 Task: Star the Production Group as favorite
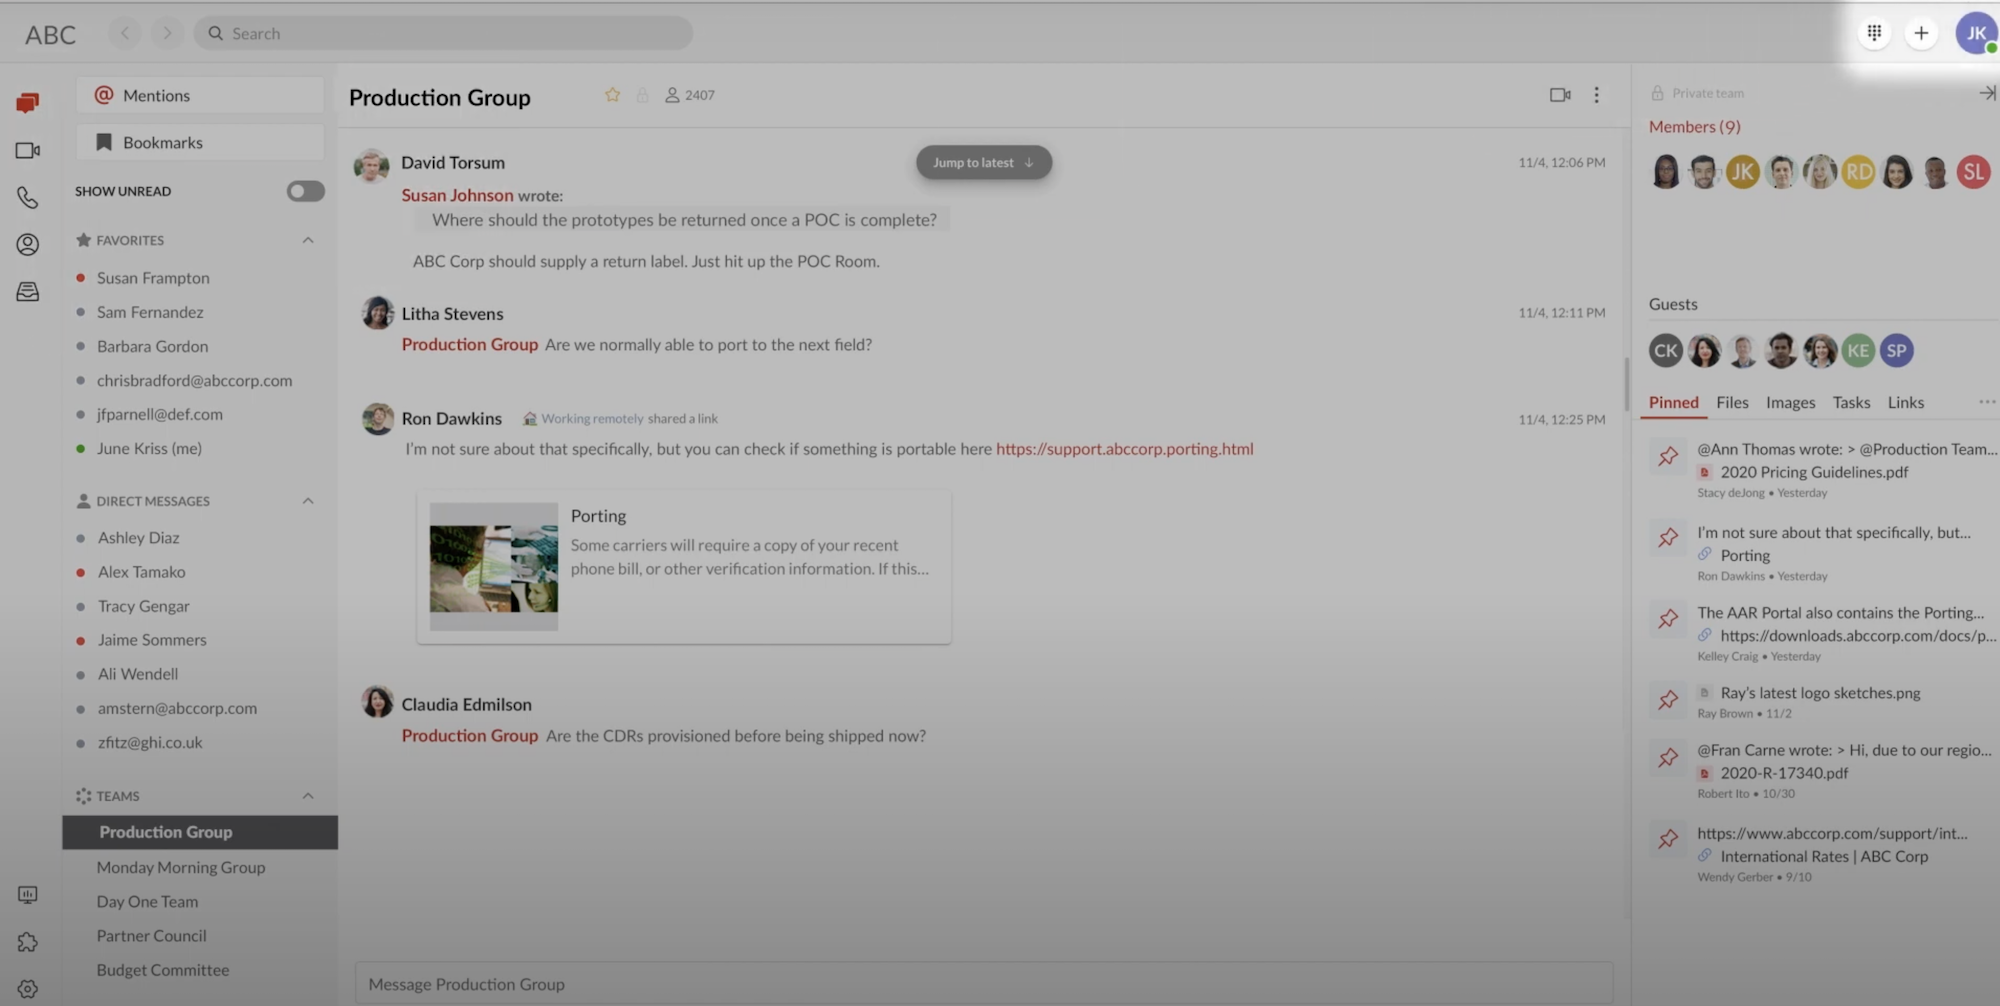tap(612, 95)
